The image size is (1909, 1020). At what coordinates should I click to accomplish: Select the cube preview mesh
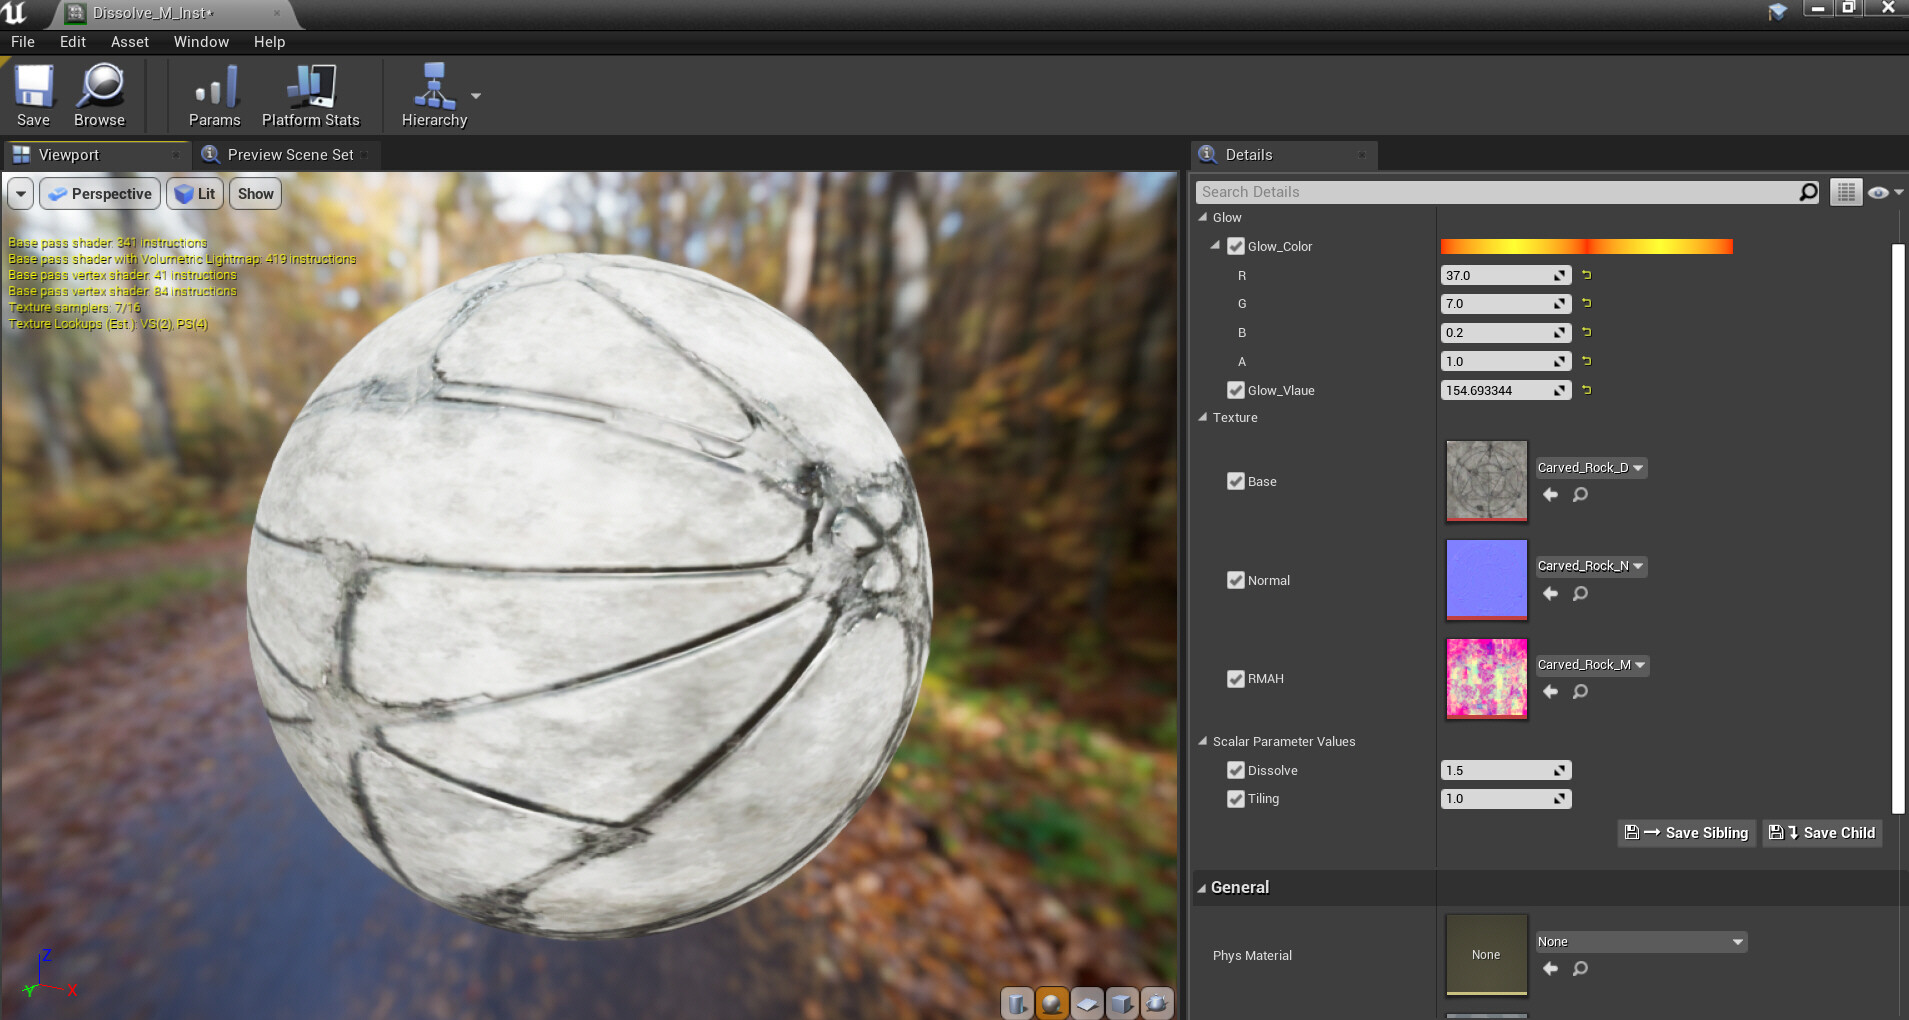click(1123, 1003)
